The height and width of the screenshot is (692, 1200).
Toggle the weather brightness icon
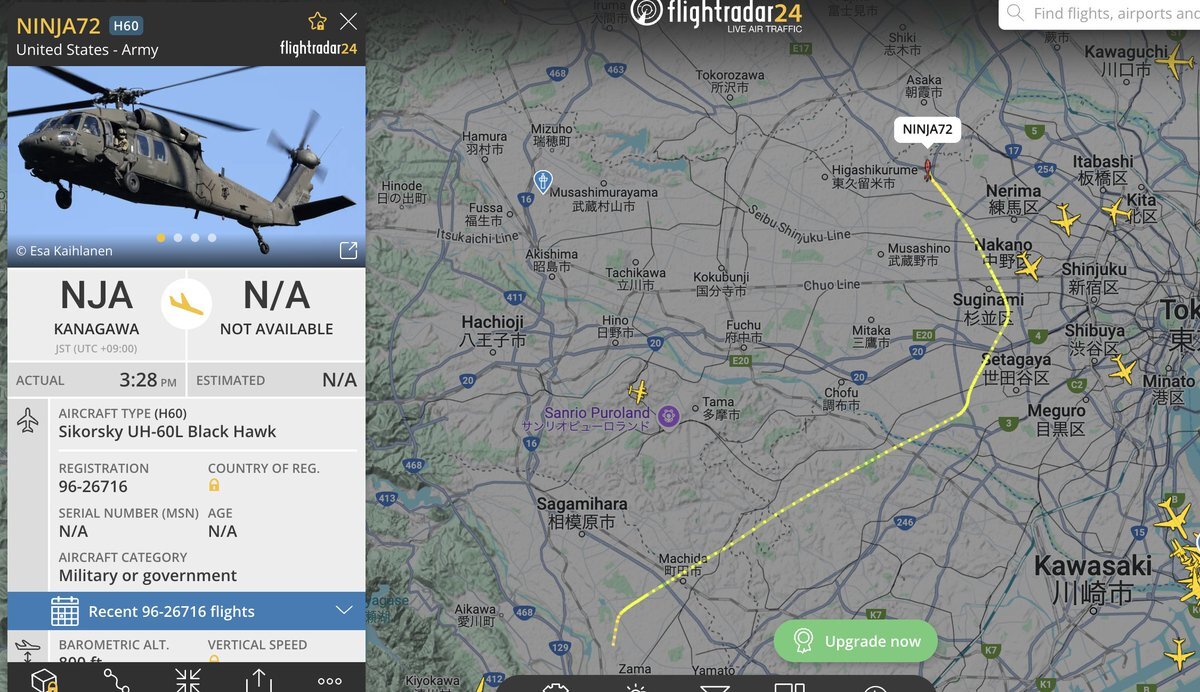coord(636,686)
